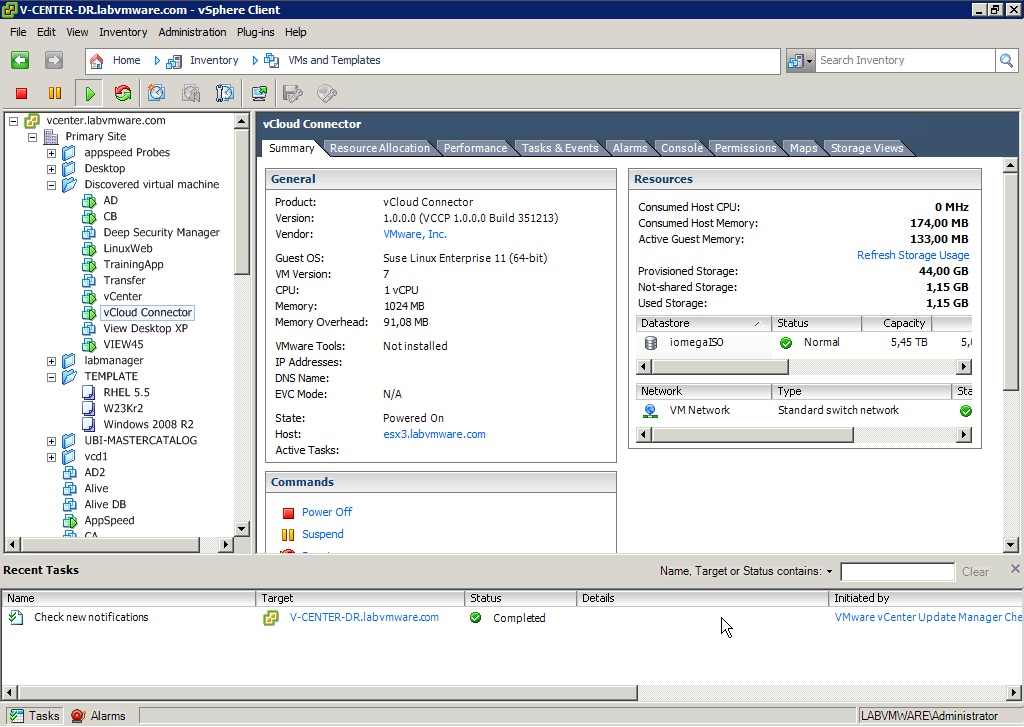Open the task filter criteria dropdown
Screen dimensions: 1024x727
point(829,572)
